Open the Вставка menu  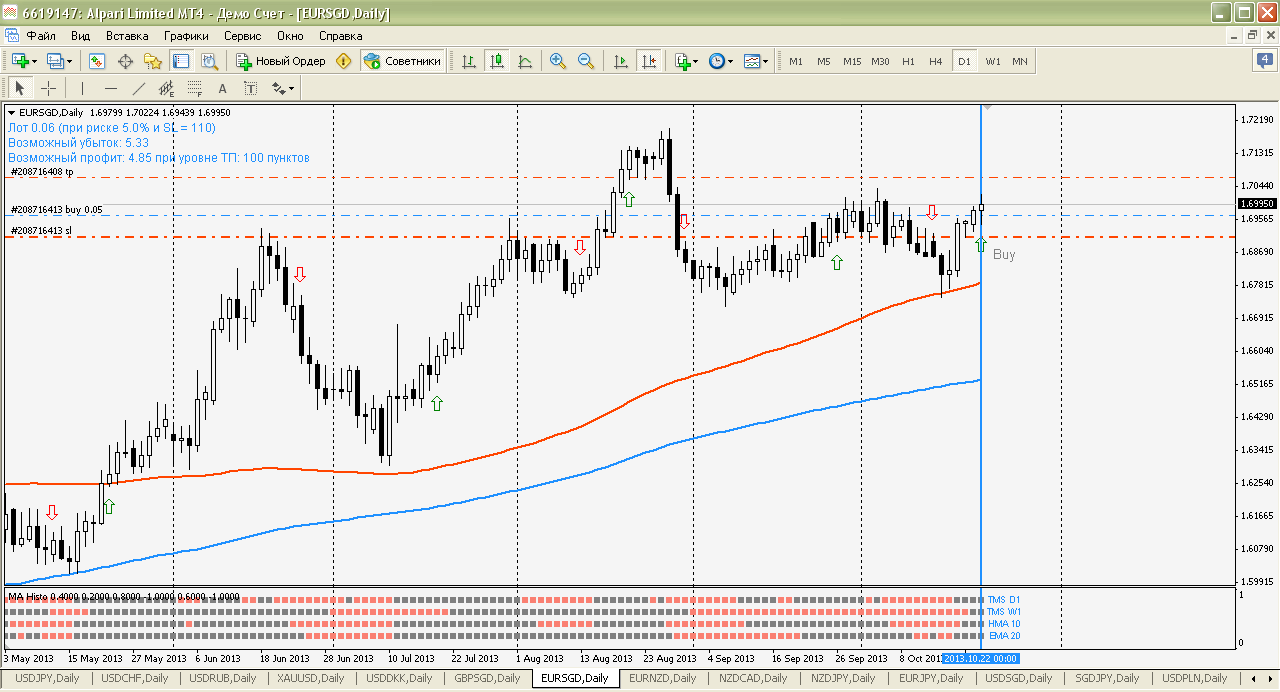pyautogui.click(x=127, y=35)
